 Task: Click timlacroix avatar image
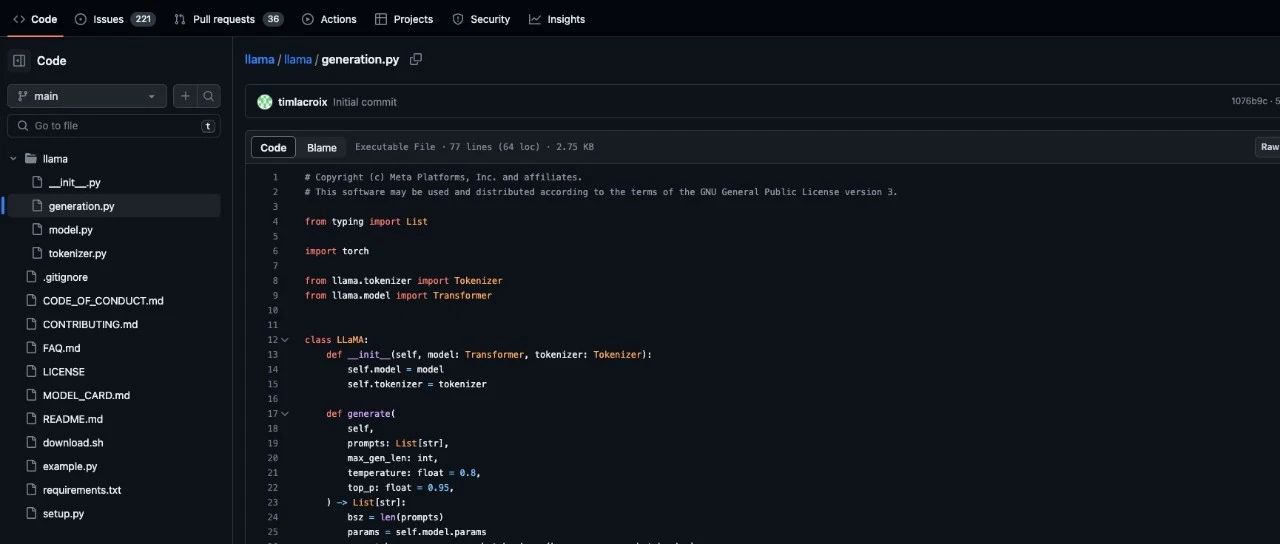(265, 102)
